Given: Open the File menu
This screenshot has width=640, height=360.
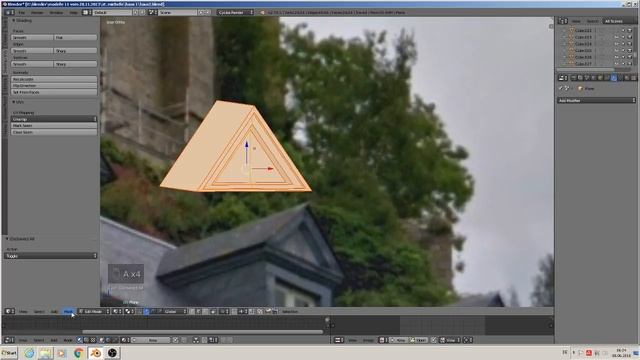Looking at the screenshot, I should 22,13.
